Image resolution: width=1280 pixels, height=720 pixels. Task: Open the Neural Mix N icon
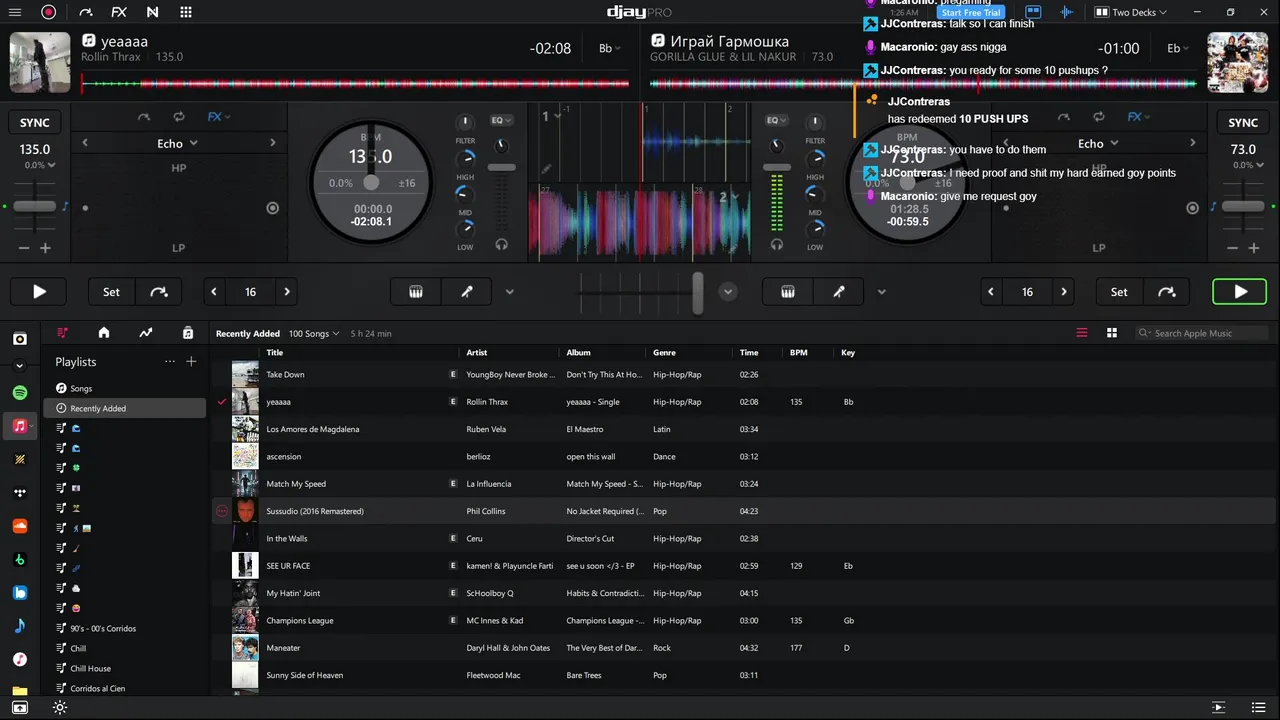(x=152, y=12)
